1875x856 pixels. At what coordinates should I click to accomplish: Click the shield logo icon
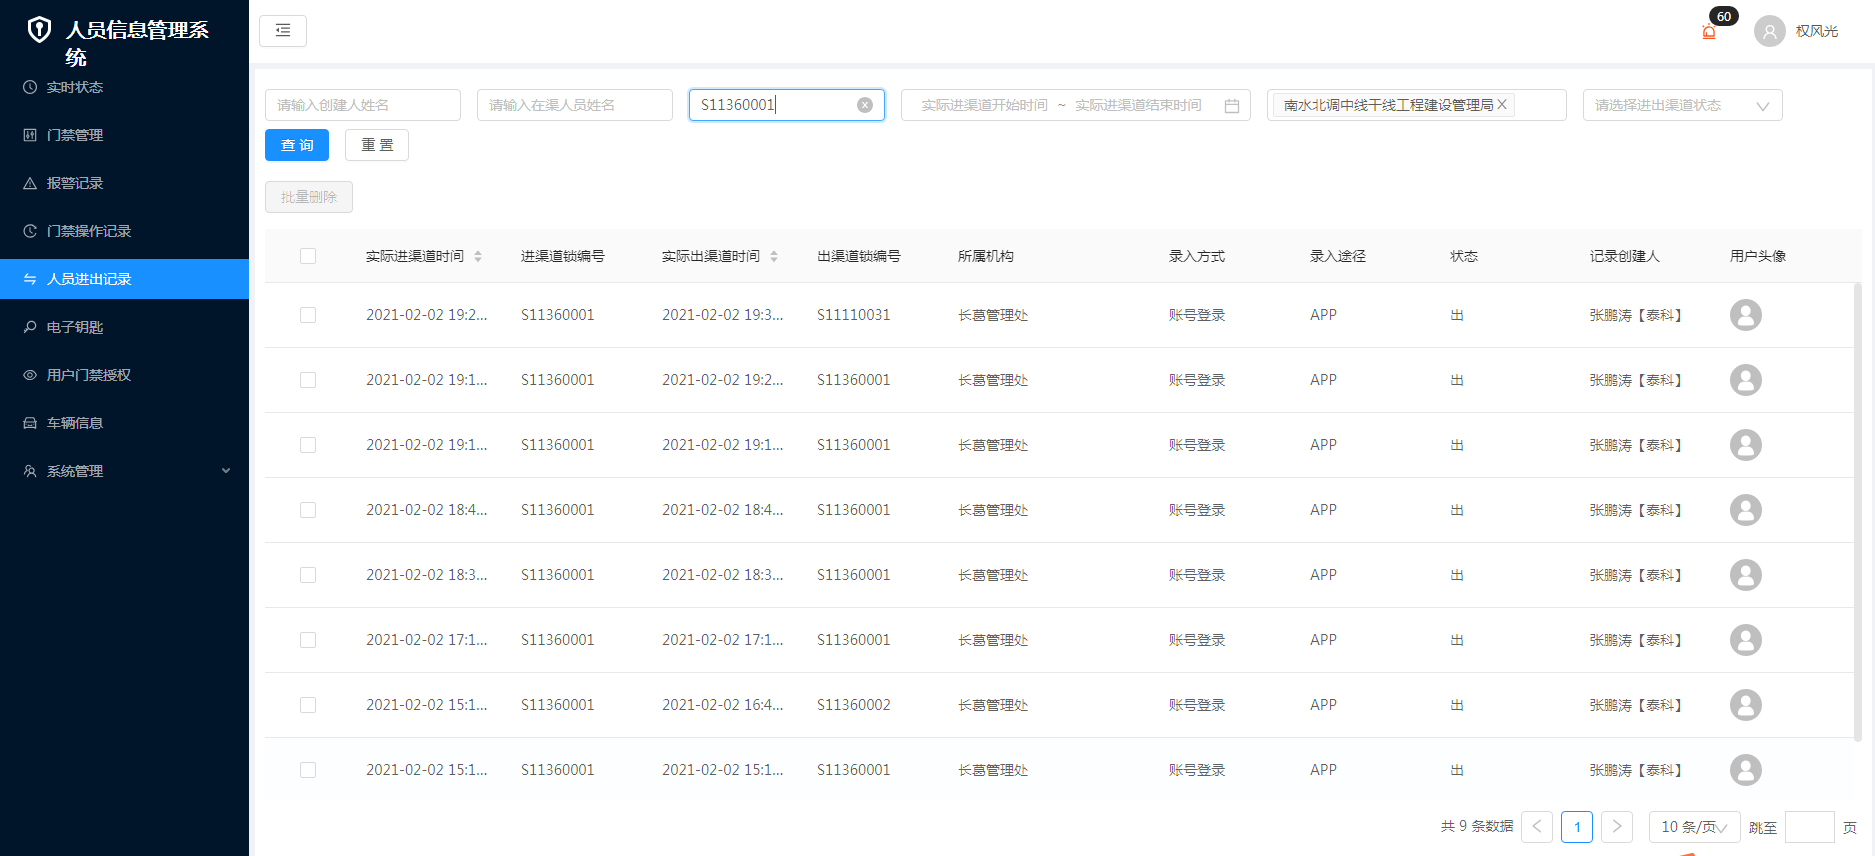39,30
